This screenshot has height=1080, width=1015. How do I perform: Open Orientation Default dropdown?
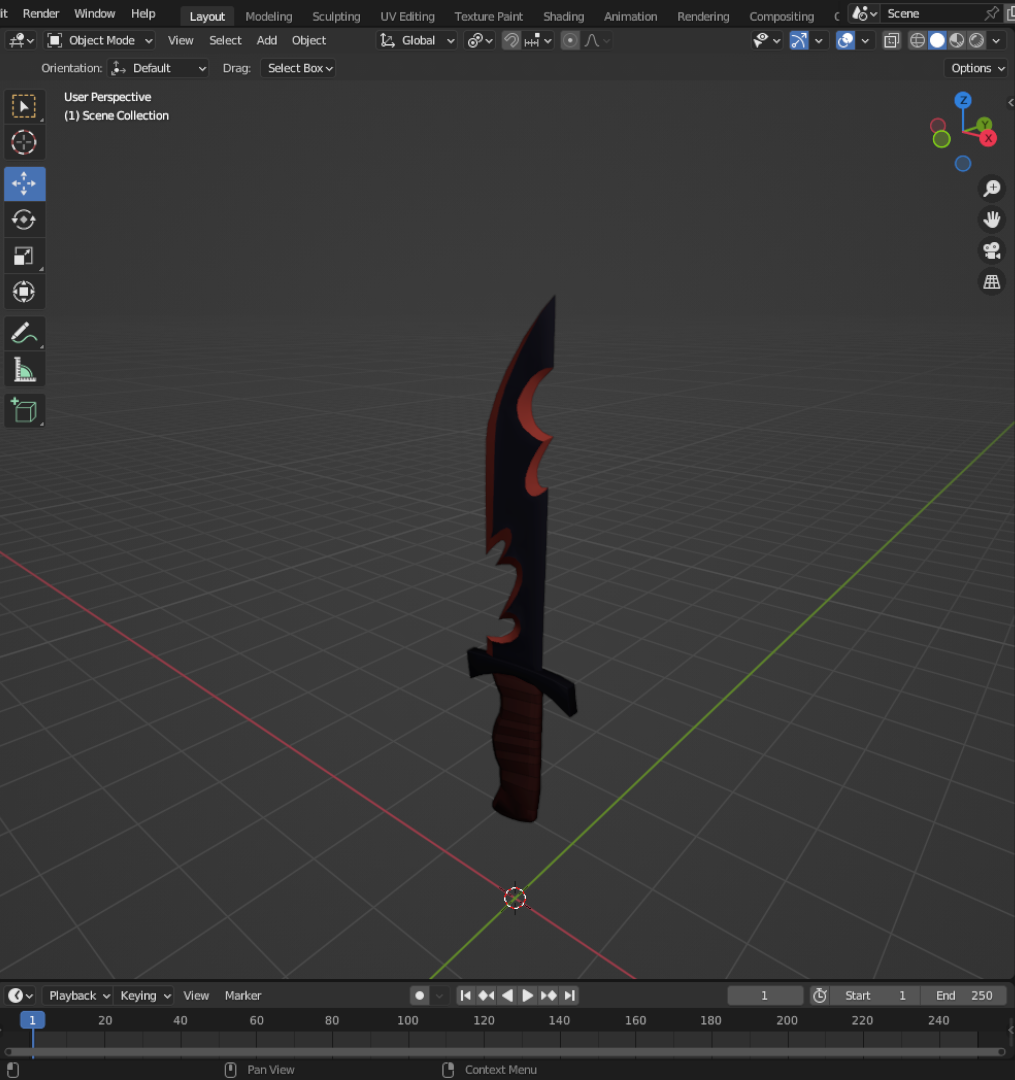pyautogui.click(x=158, y=68)
